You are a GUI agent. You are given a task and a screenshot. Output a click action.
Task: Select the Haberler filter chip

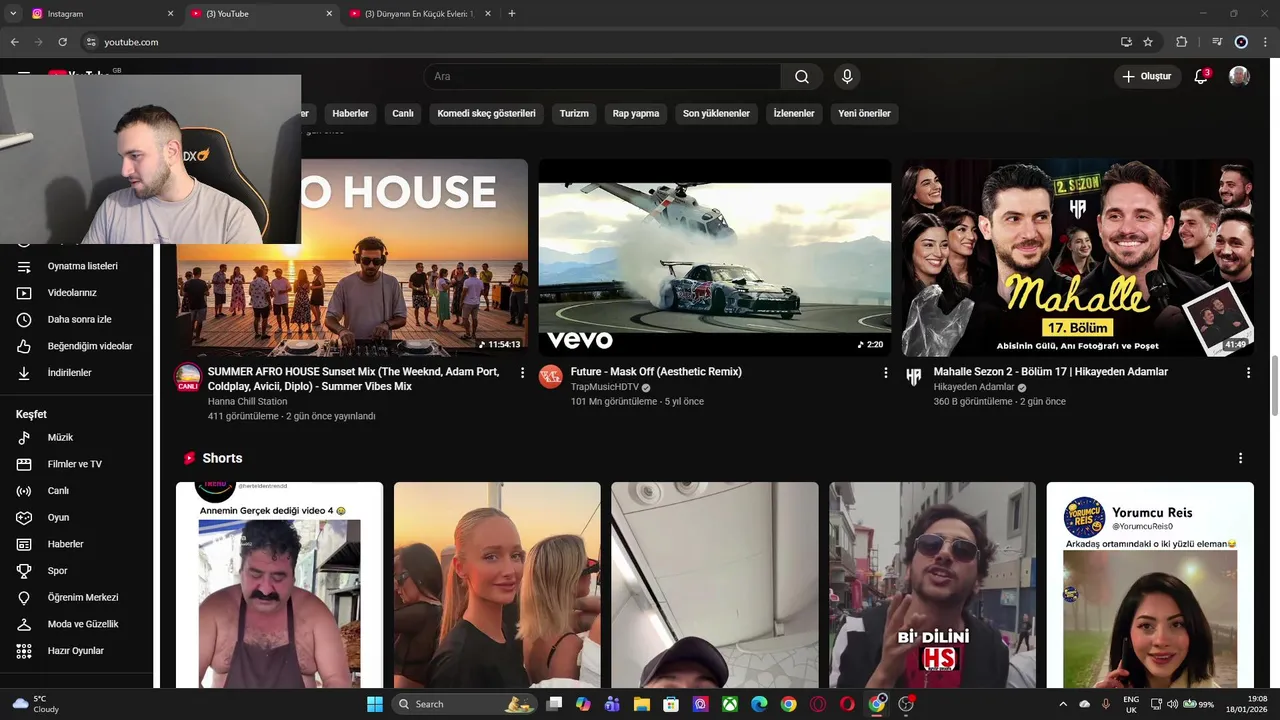click(x=350, y=114)
